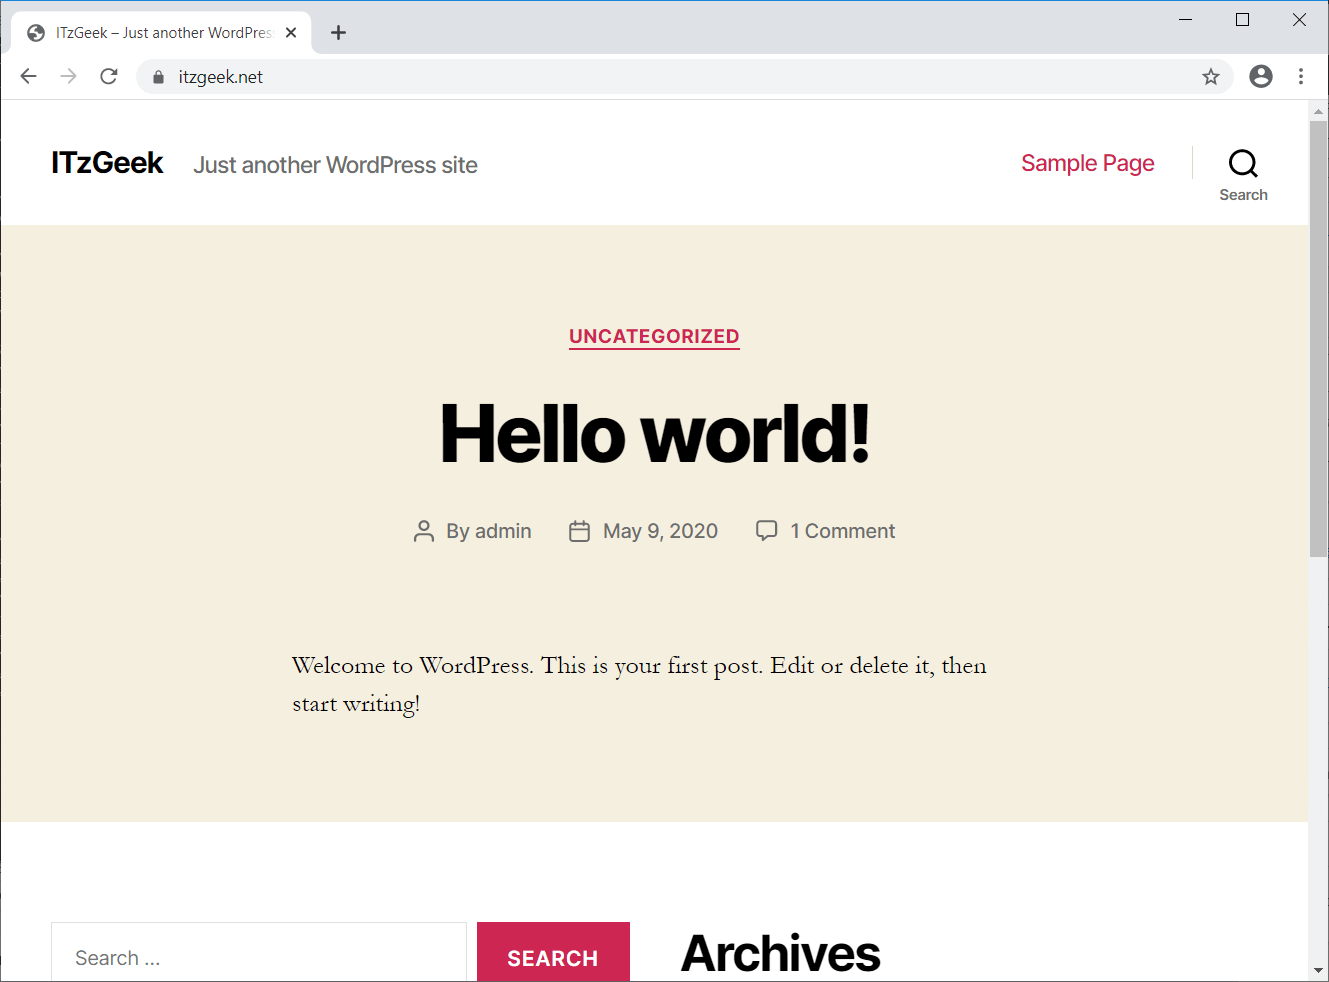
Task: Click the post author person icon
Action: [x=424, y=531]
